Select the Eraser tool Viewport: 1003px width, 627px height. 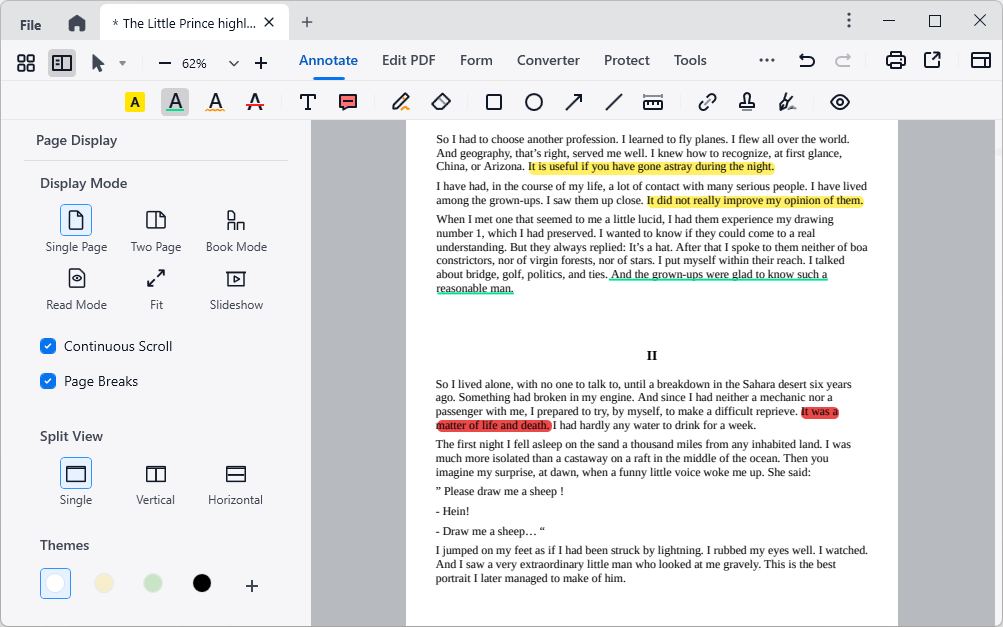(440, 101)
